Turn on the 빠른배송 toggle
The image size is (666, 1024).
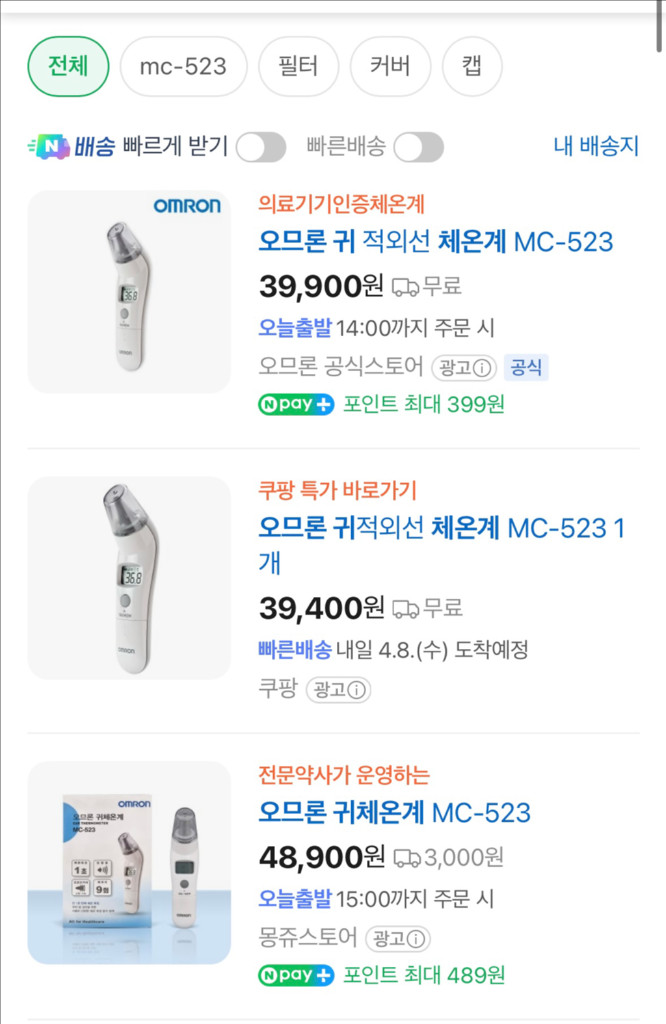pos(419,146)
